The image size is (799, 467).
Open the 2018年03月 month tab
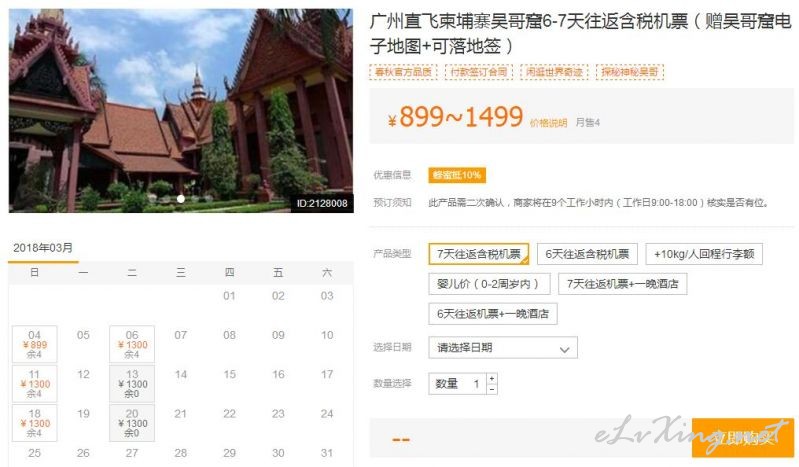coord(43,248)
